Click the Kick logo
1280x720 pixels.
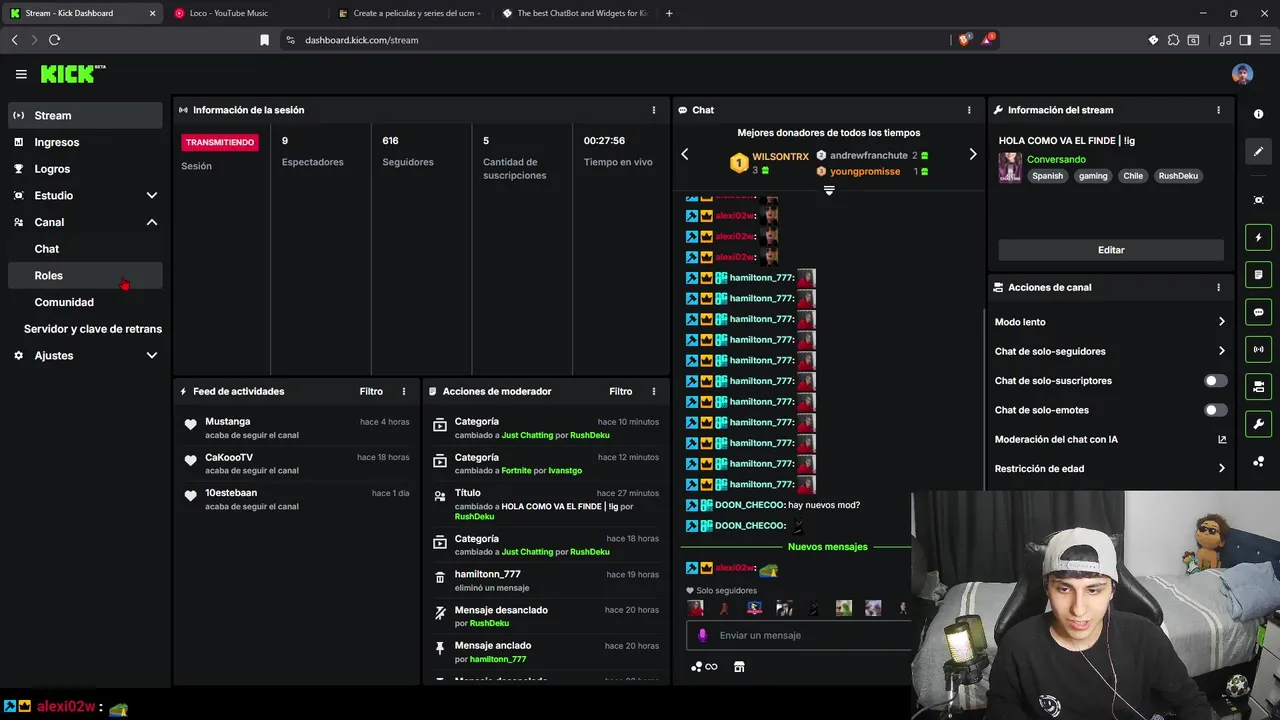pyautogui.click(x=72, y=74)
